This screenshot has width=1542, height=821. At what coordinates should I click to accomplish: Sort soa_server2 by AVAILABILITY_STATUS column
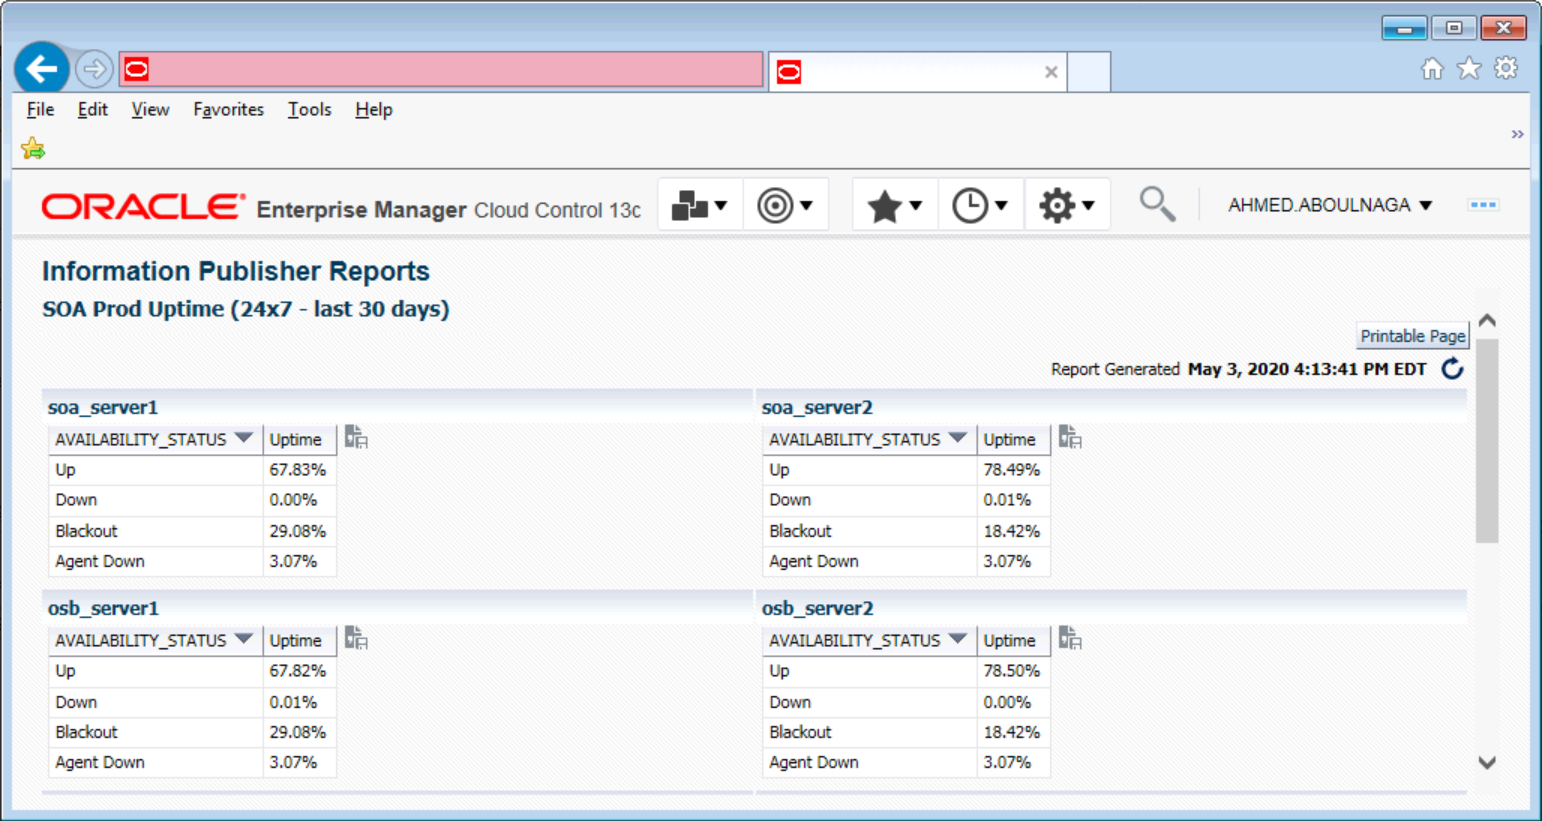pos(866,440)
